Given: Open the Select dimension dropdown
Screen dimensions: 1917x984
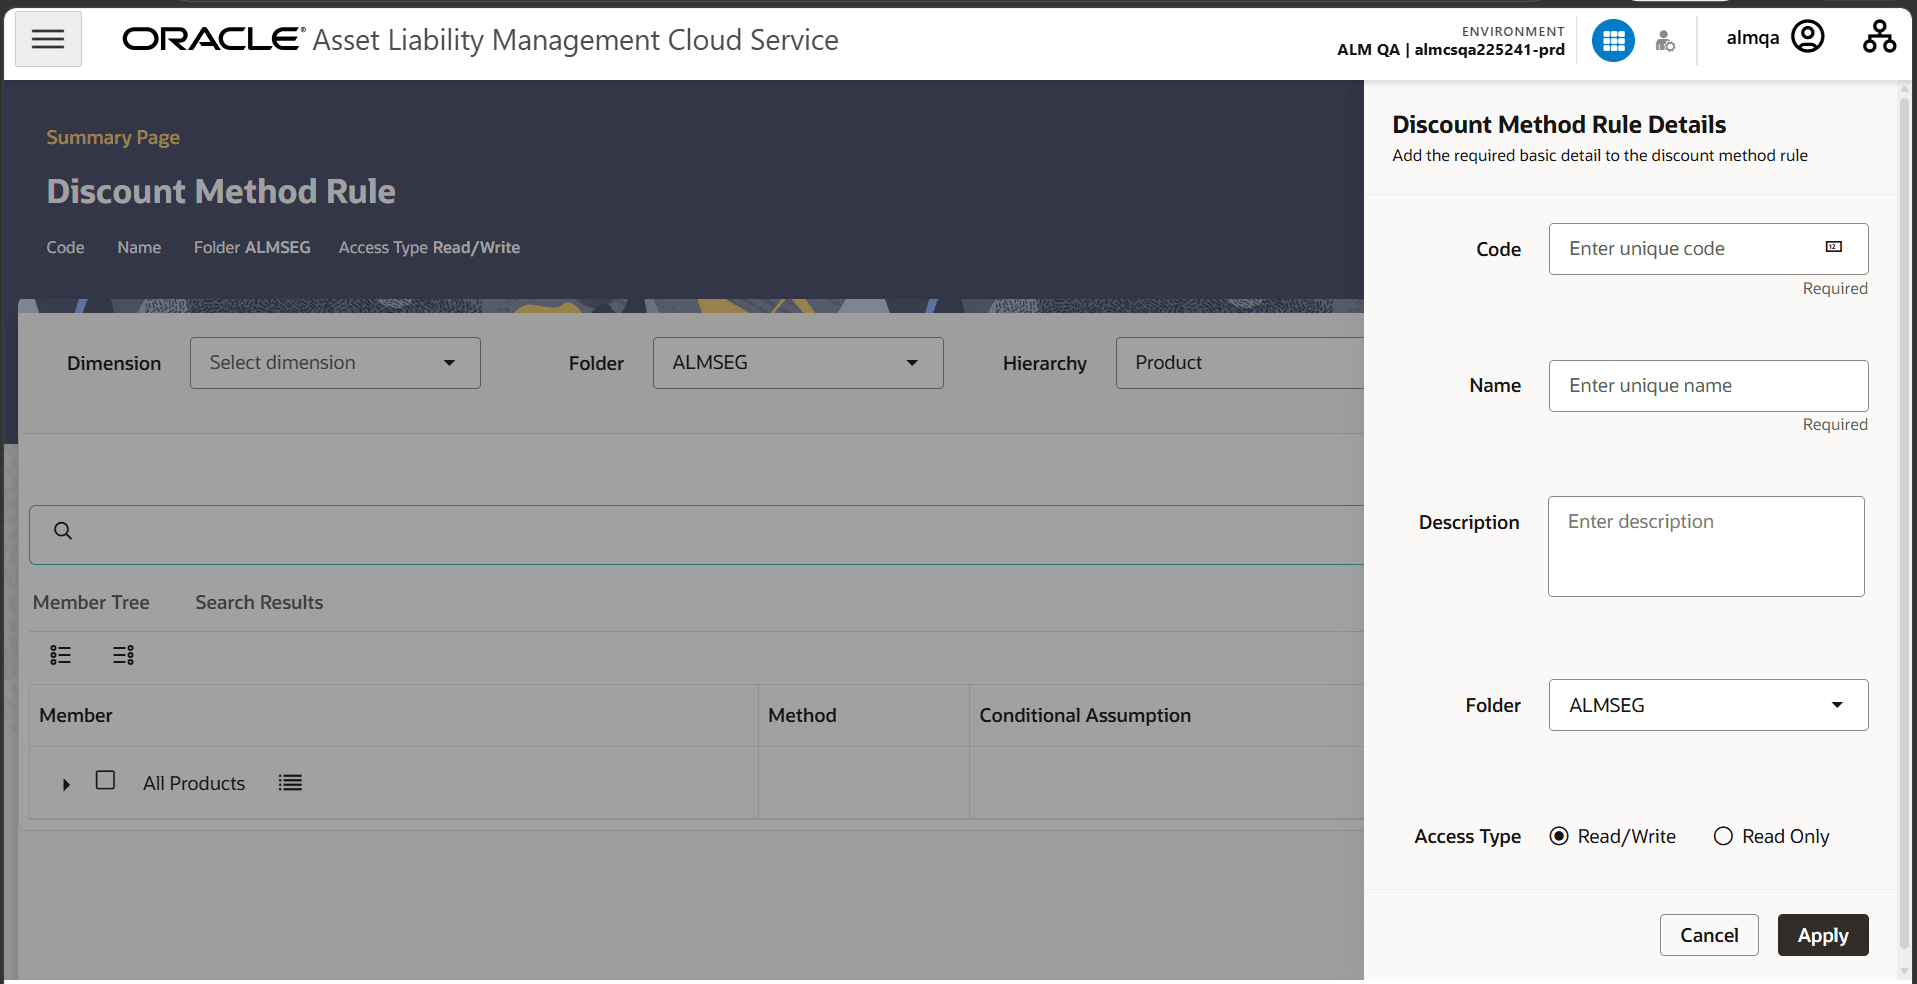Looking at the screenshot, I should coord(335,363).
